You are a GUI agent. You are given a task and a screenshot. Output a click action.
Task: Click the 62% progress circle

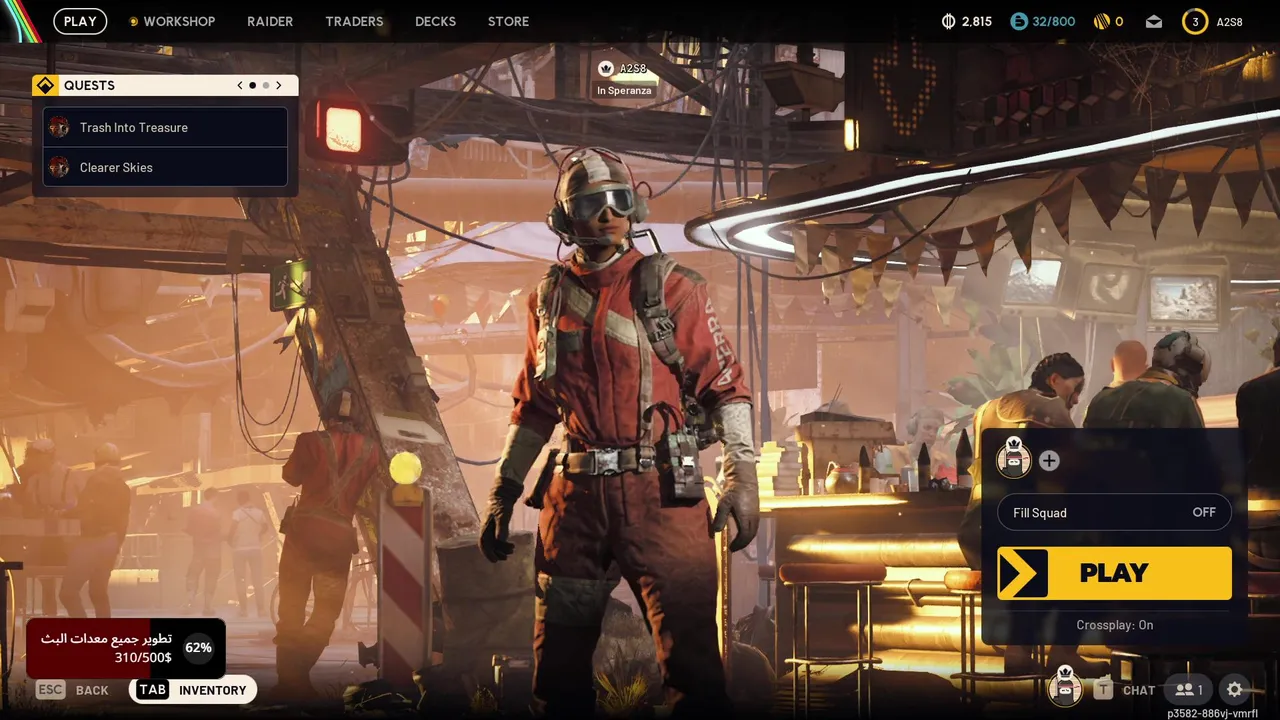pos(198,648)
